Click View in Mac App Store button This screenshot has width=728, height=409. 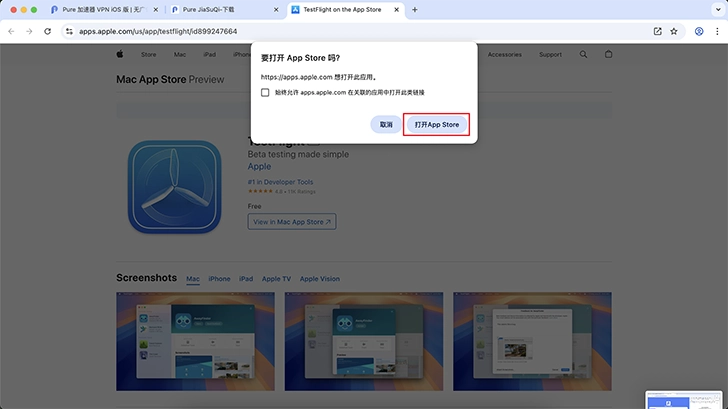(x=292, y=221)
